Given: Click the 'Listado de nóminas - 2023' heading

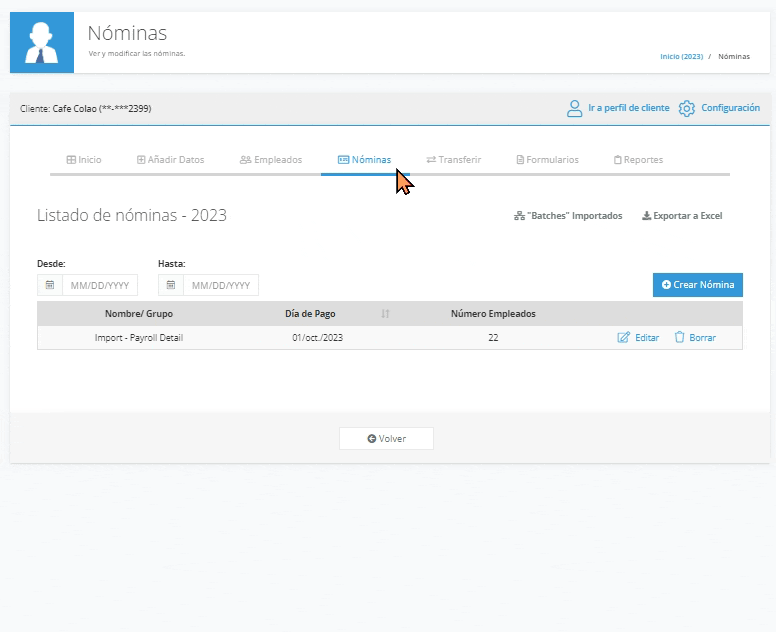Looking at the screenshot, I should [132, 215].
